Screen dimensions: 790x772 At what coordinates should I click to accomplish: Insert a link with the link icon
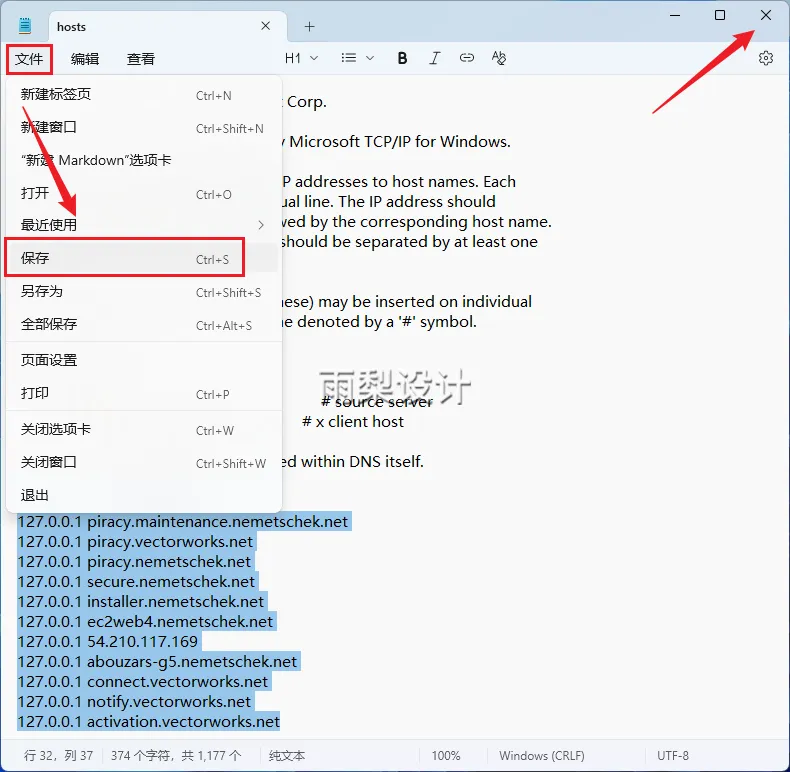click(467, 58)
